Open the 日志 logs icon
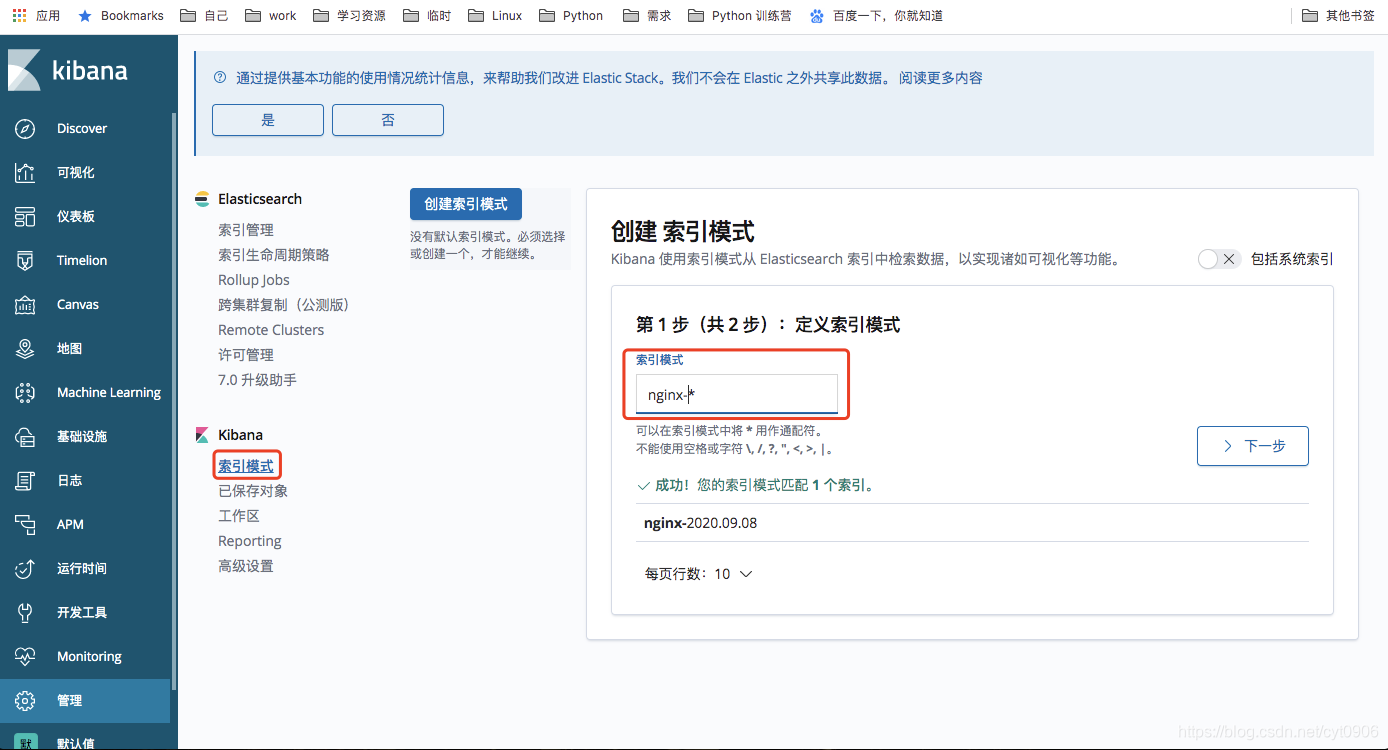Screen dimensions: 1388x750 click(26, 480)
